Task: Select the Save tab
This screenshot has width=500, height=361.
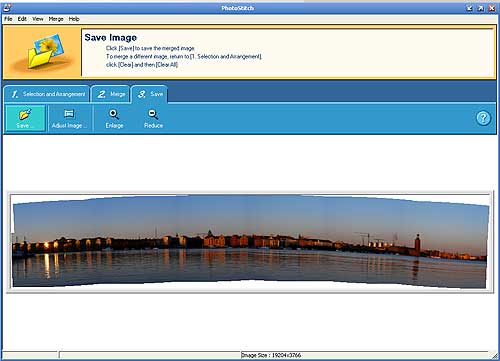Action: (x=149, y=94)
